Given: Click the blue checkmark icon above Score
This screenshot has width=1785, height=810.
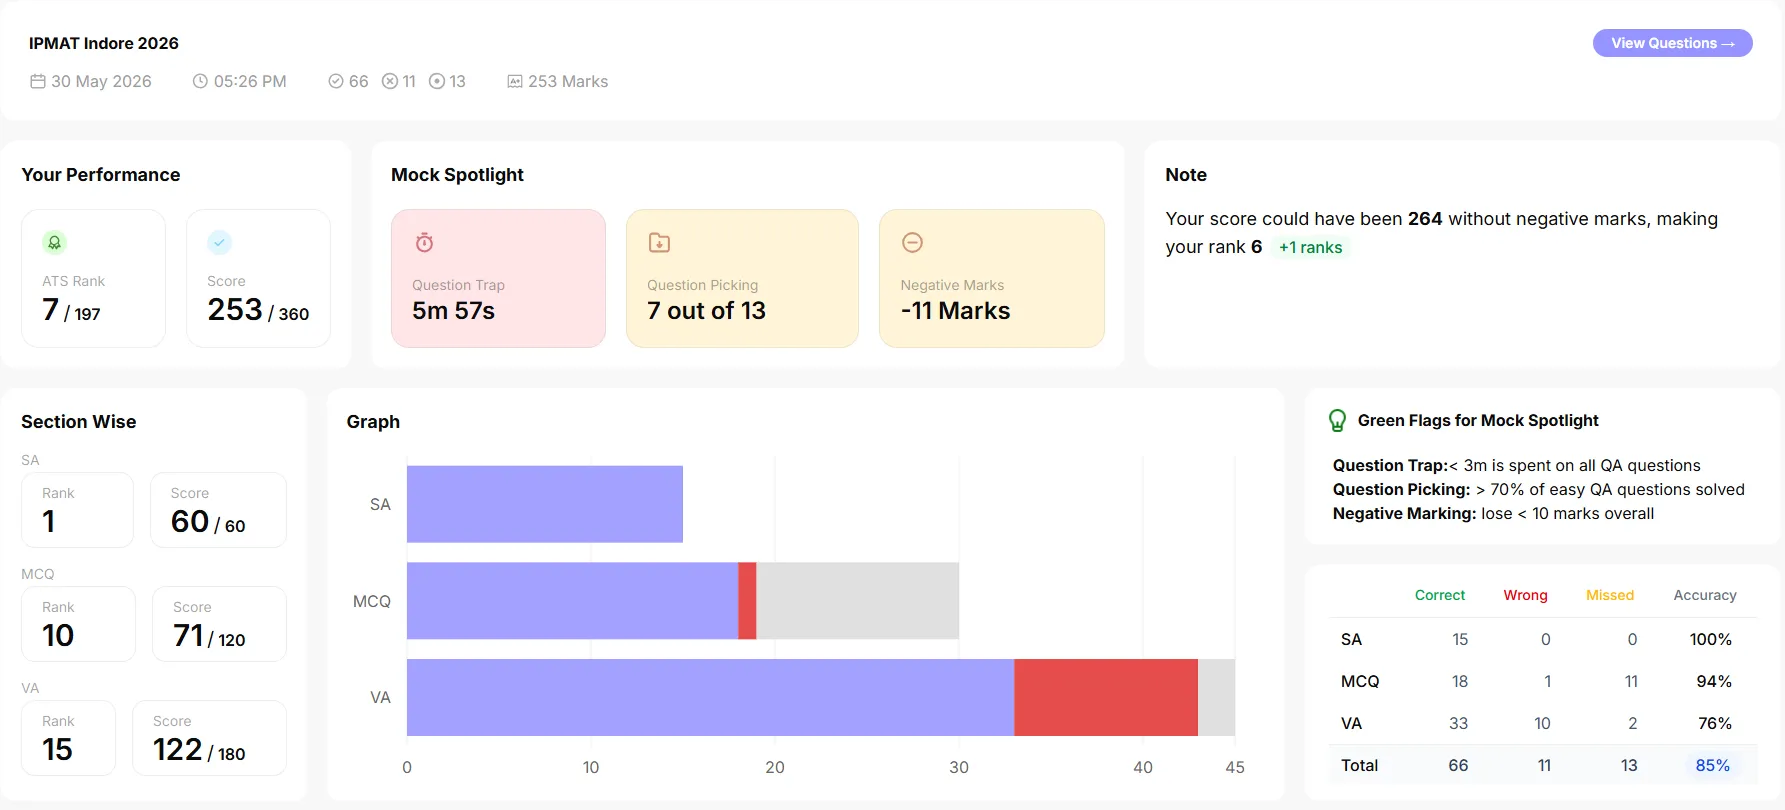Looking at the screenshot, I should [x=220, y=242].
